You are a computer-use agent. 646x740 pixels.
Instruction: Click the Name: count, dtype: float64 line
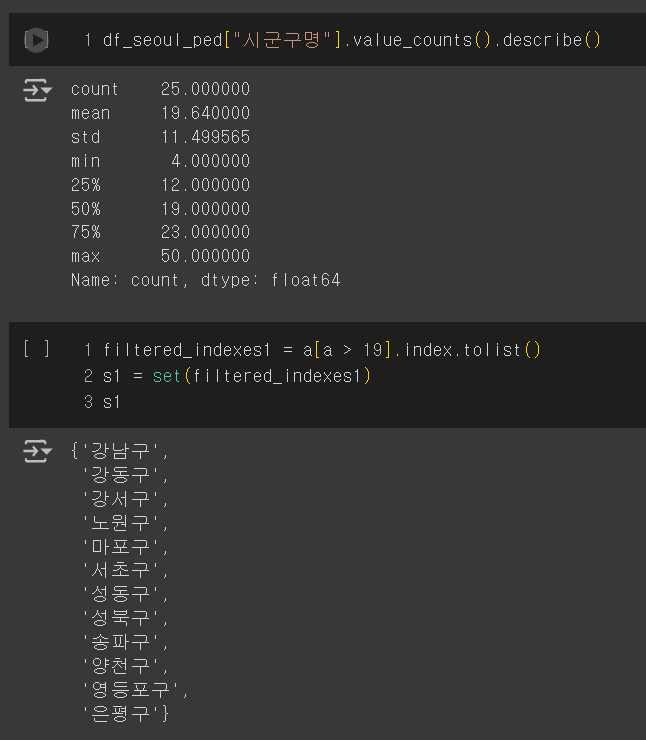click(x=205, y=280)
